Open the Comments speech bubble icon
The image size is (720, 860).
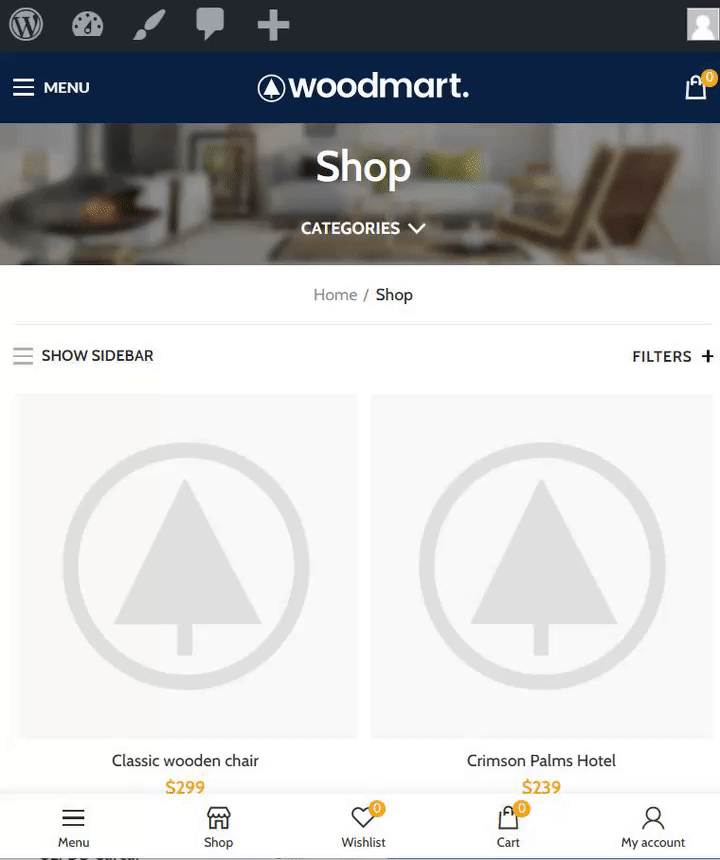point(210,24)
